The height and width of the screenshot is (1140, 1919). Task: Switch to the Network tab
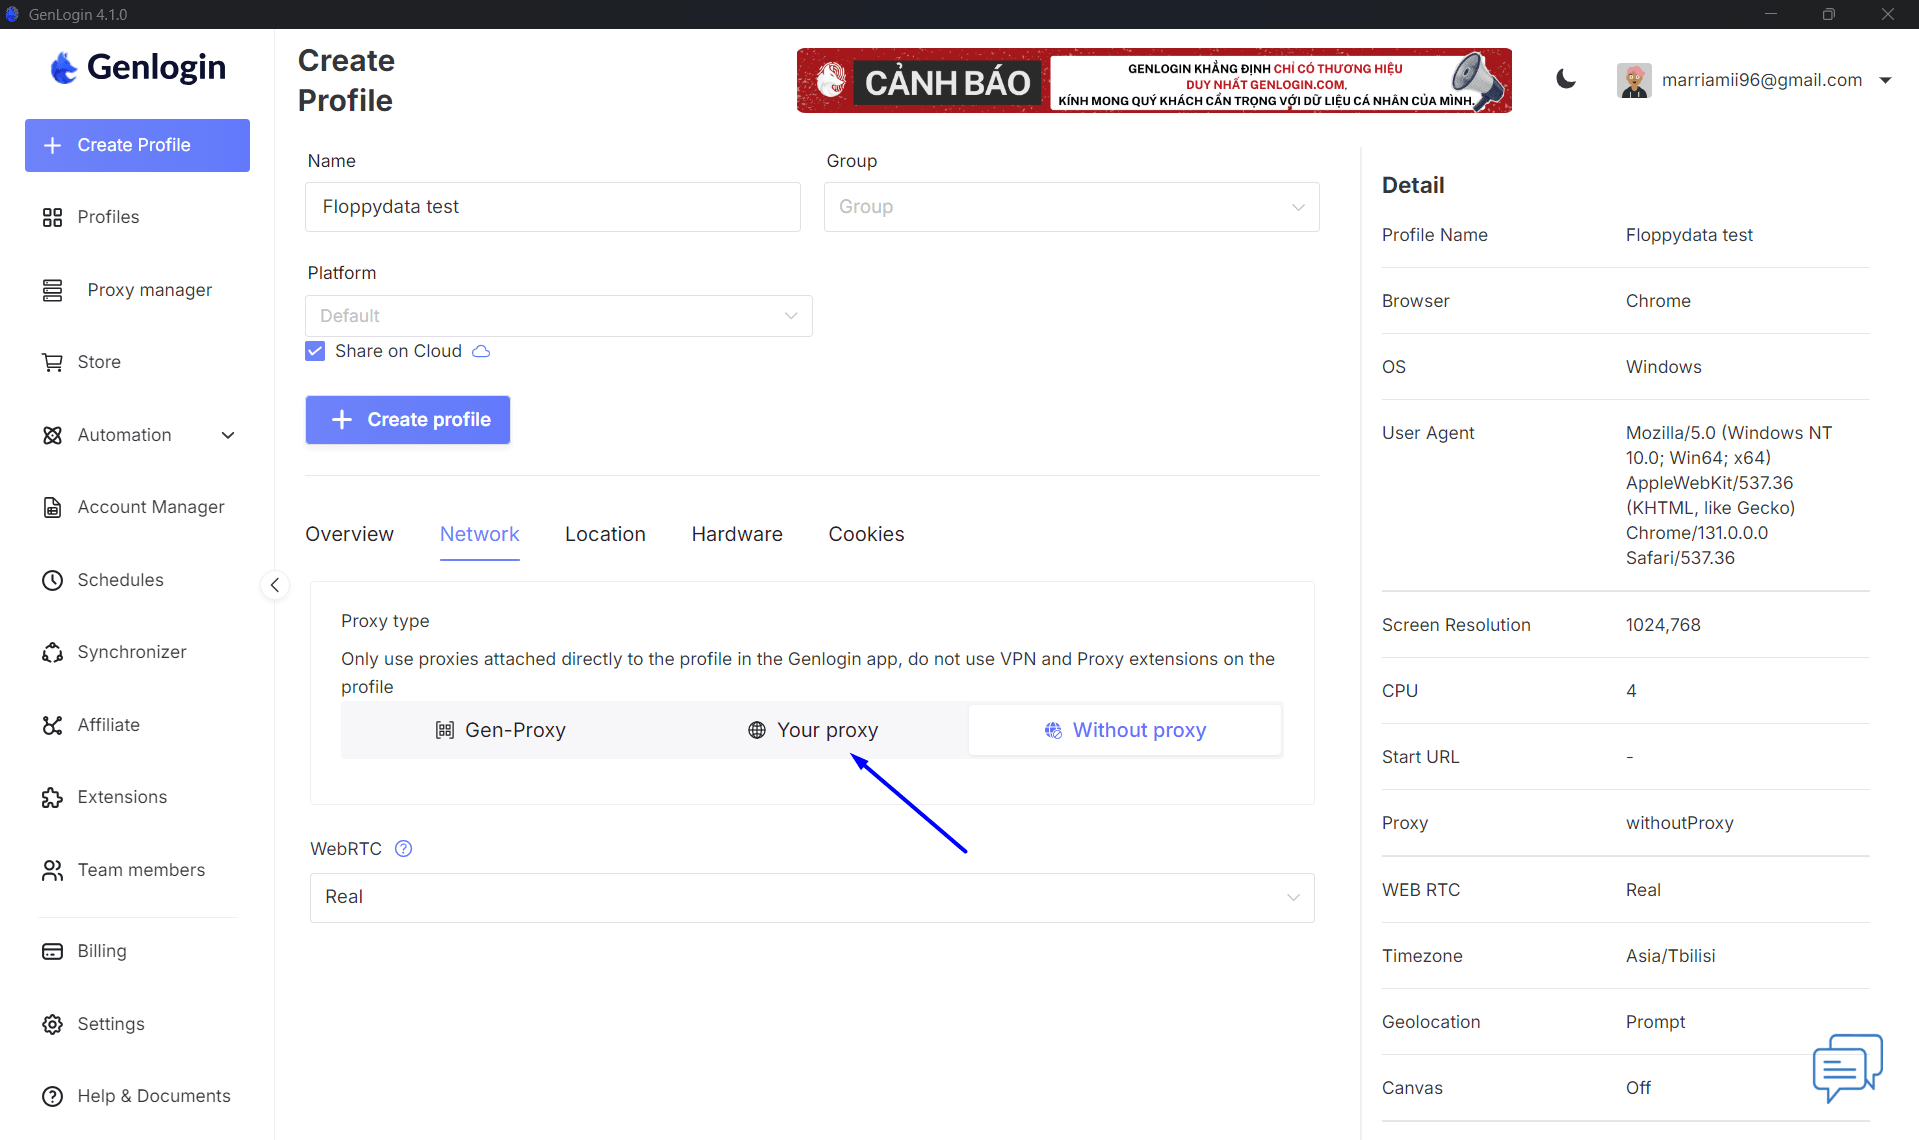click(479, 534)
